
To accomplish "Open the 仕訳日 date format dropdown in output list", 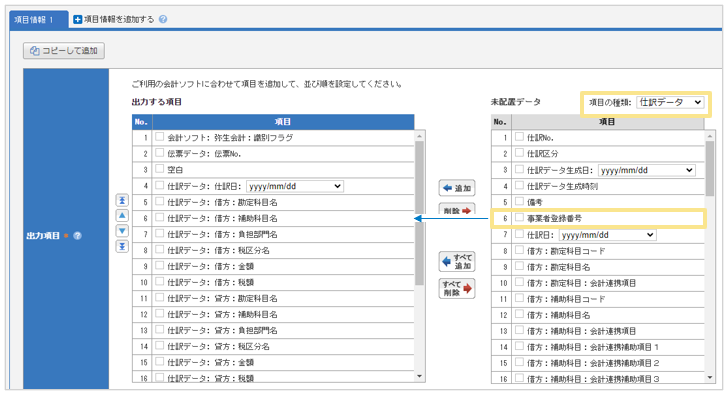I will pyautogui.click(x=294, y=186).
